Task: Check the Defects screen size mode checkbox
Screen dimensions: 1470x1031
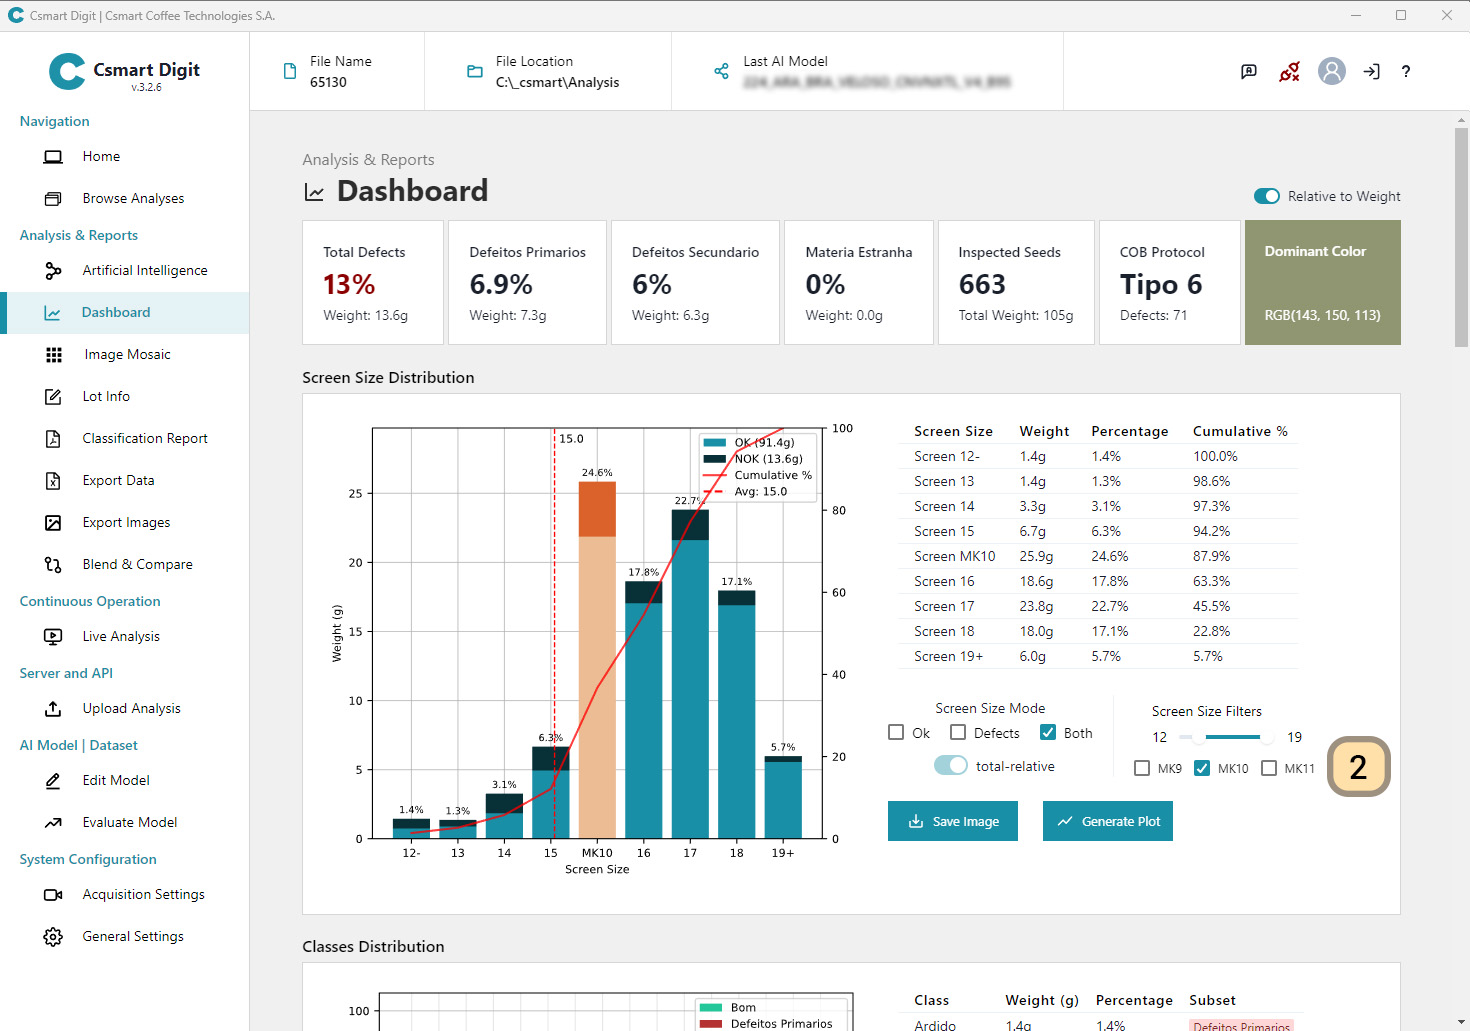Action: point(958,733)
